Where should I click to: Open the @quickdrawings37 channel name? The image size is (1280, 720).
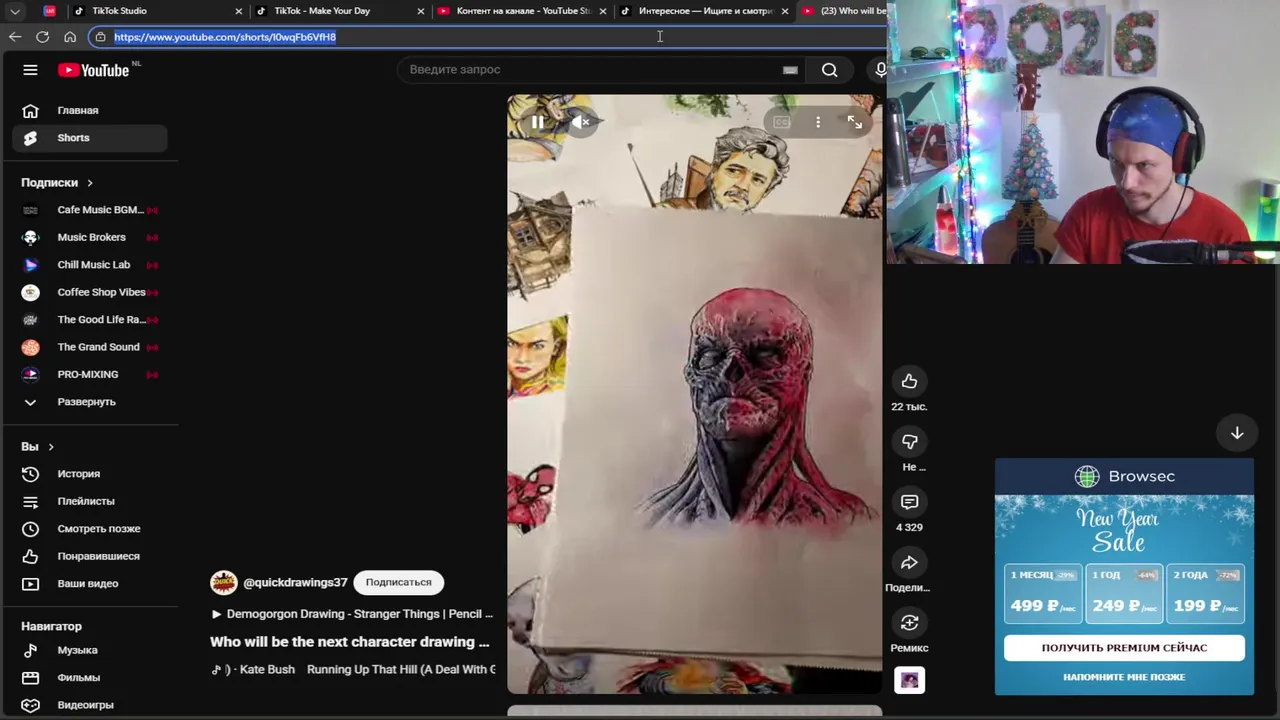click(x=295, y=582)
